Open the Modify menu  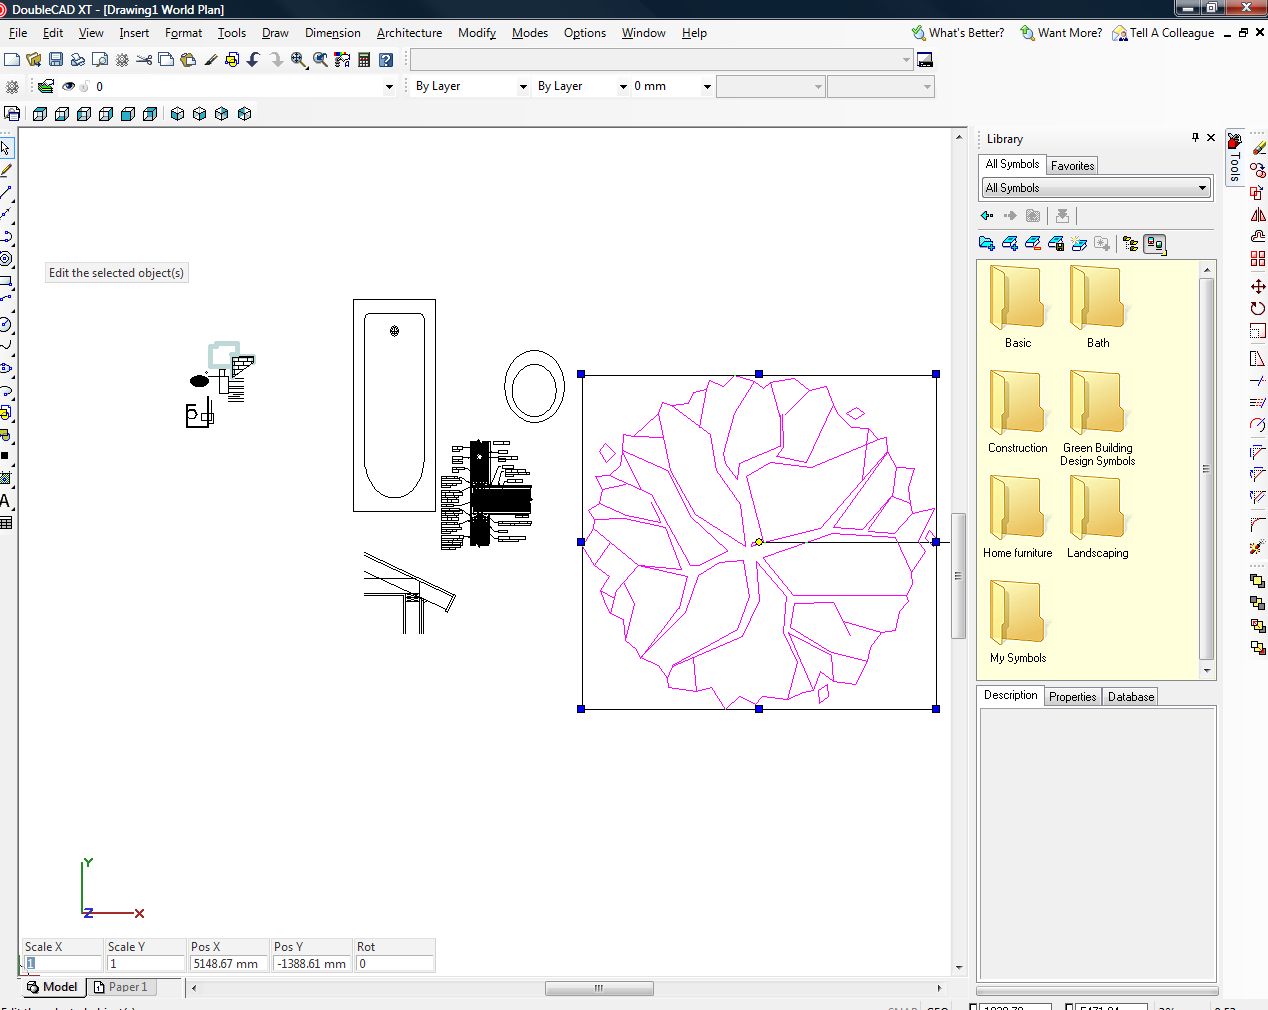477,33
